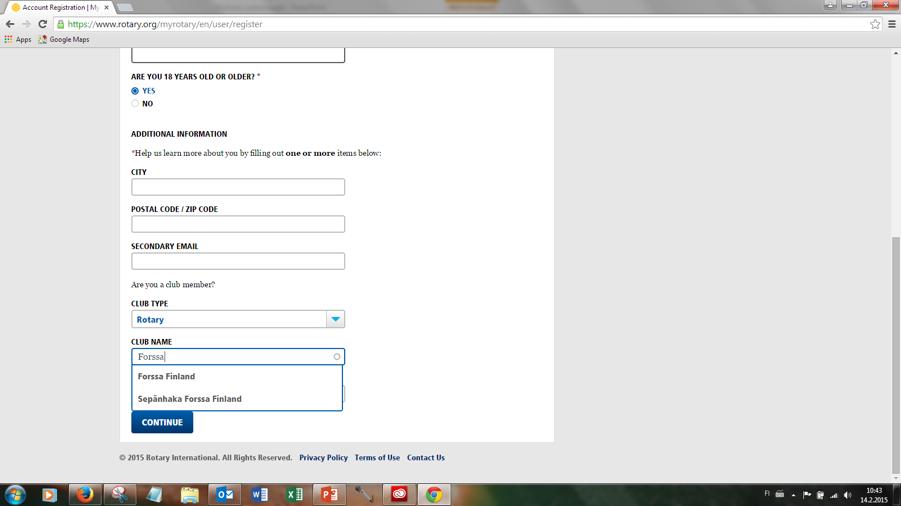Bookmark this page with star icon

[875, 24]
